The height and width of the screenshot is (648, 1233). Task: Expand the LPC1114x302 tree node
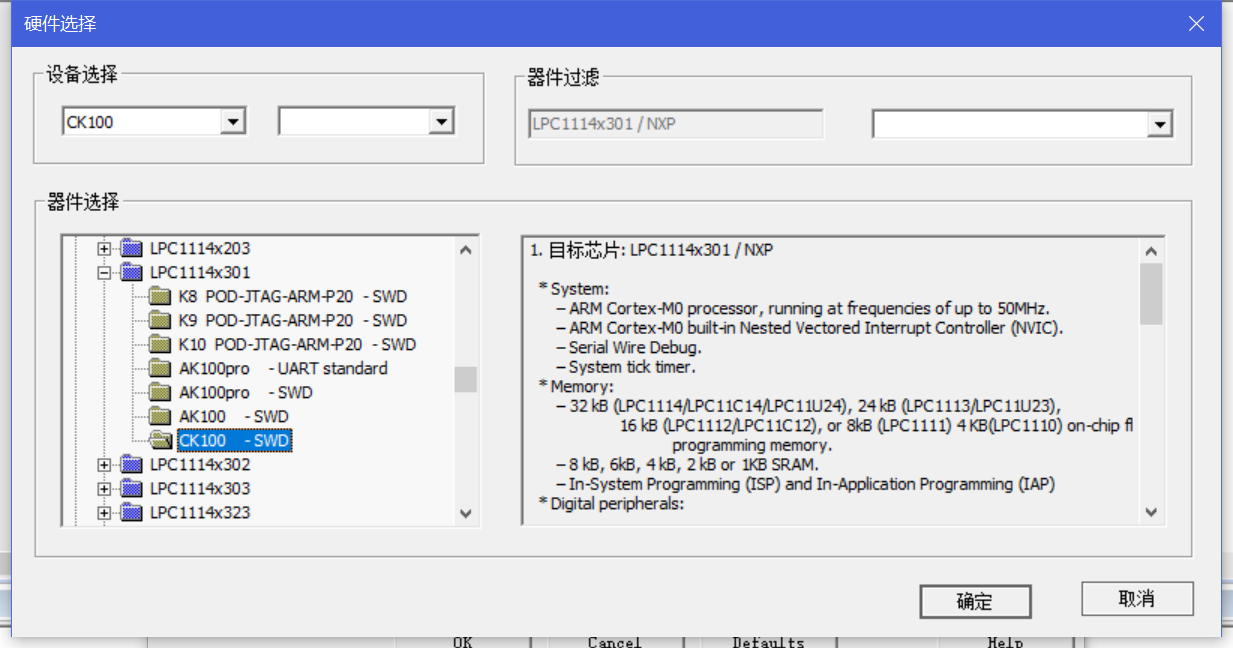(x=104, y=464)
